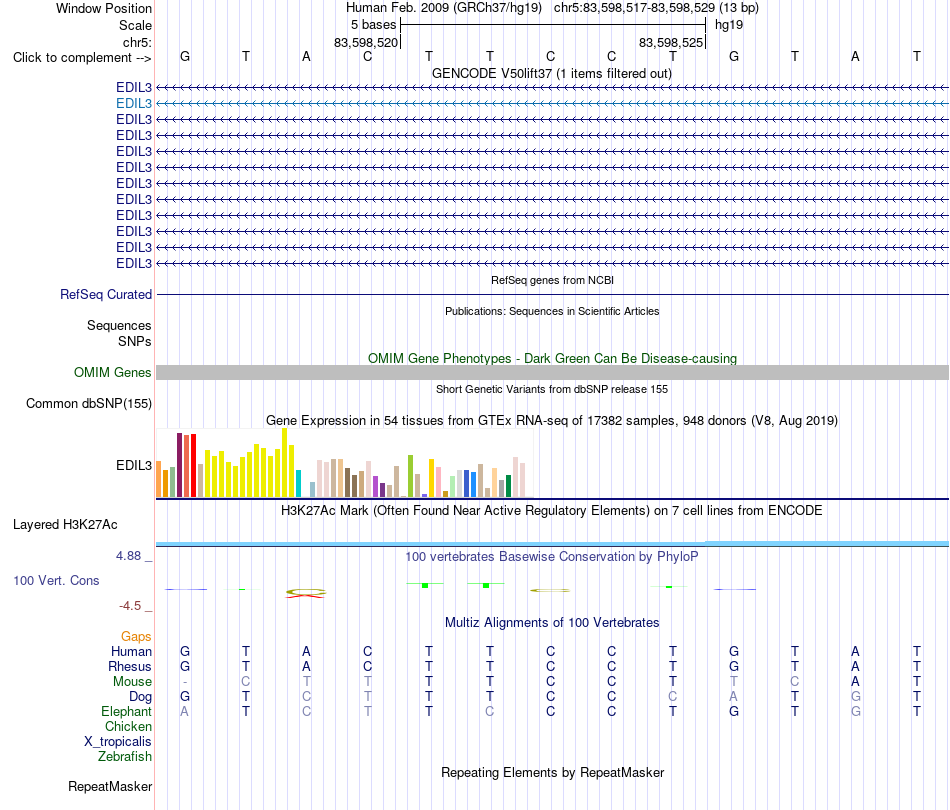
Task: Open 'Publications: Sequences in Scientific Articles' title
Action: pos(552,311)
